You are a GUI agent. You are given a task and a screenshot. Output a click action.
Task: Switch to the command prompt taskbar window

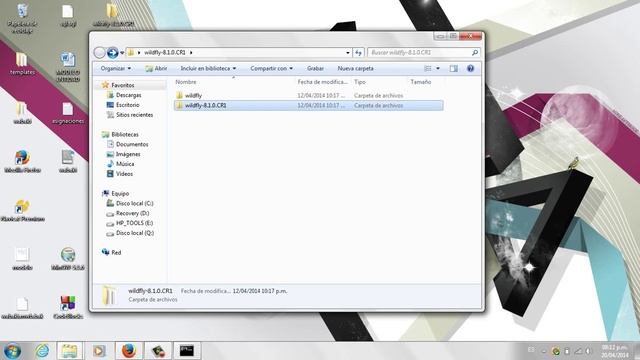click(x=187, y=351)
